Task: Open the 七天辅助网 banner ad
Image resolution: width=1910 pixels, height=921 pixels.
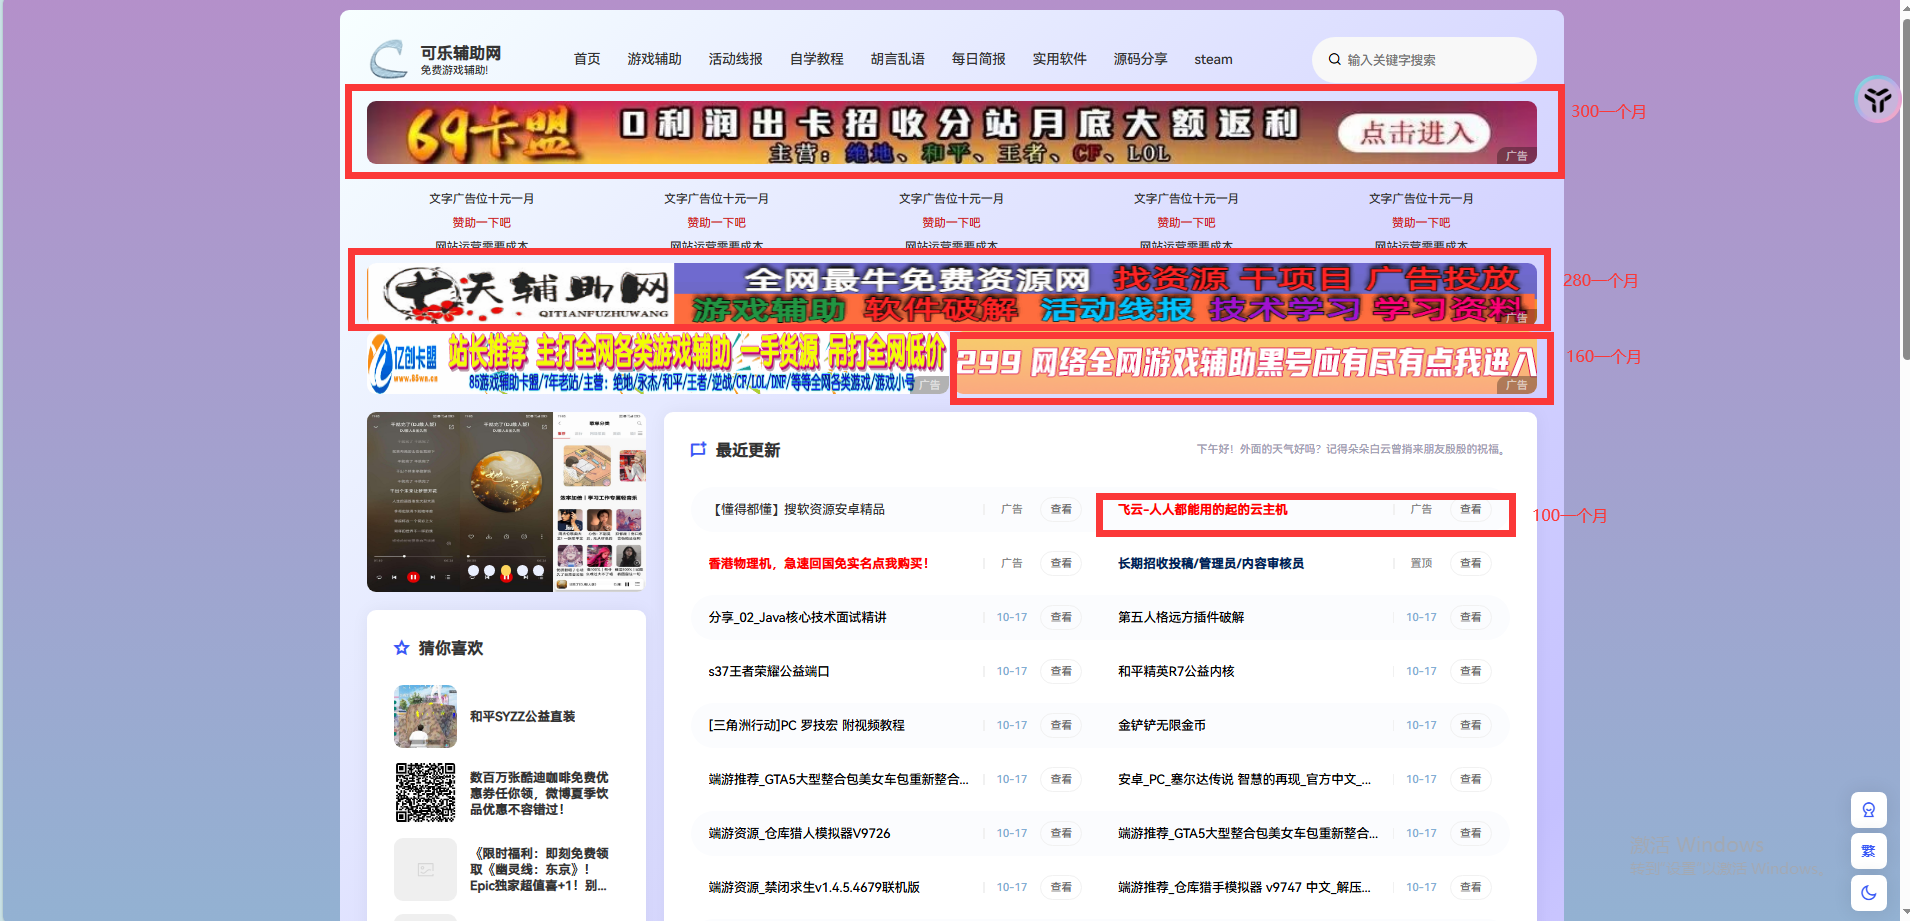Action: tap(951, 294)
